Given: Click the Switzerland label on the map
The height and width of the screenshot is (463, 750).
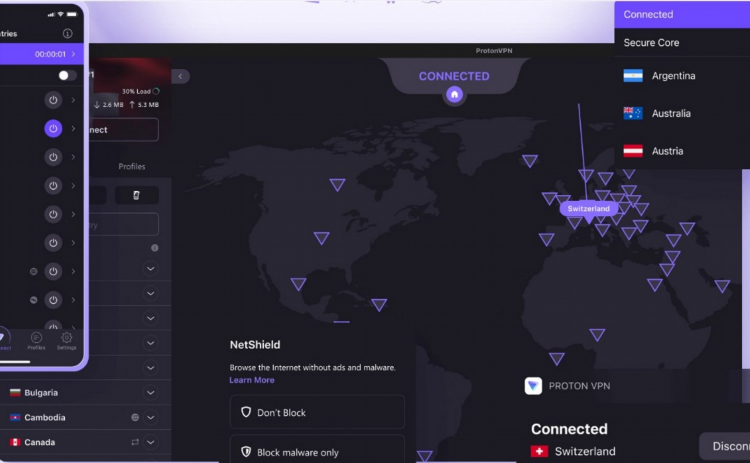Looking at the screenshot, I should (588, 209).
